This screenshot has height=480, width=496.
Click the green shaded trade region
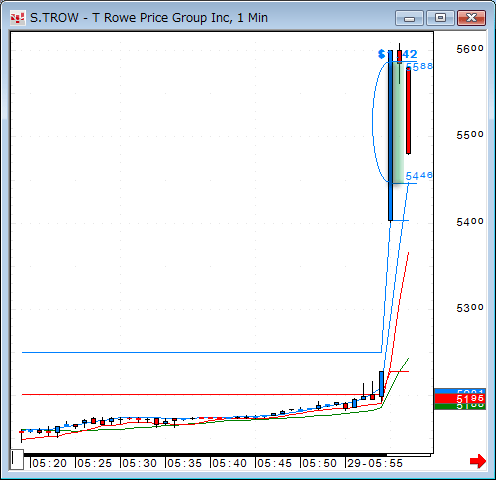(x=398, y=122)
